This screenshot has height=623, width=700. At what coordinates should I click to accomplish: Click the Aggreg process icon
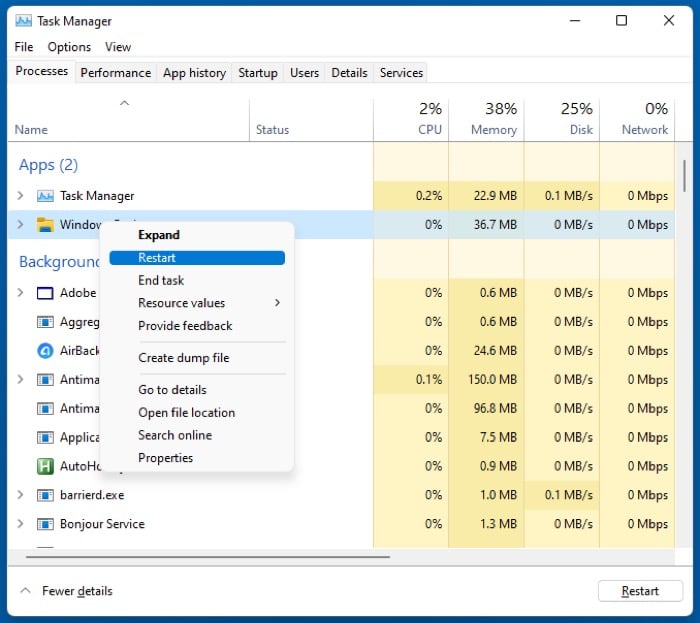coord(45,322)
